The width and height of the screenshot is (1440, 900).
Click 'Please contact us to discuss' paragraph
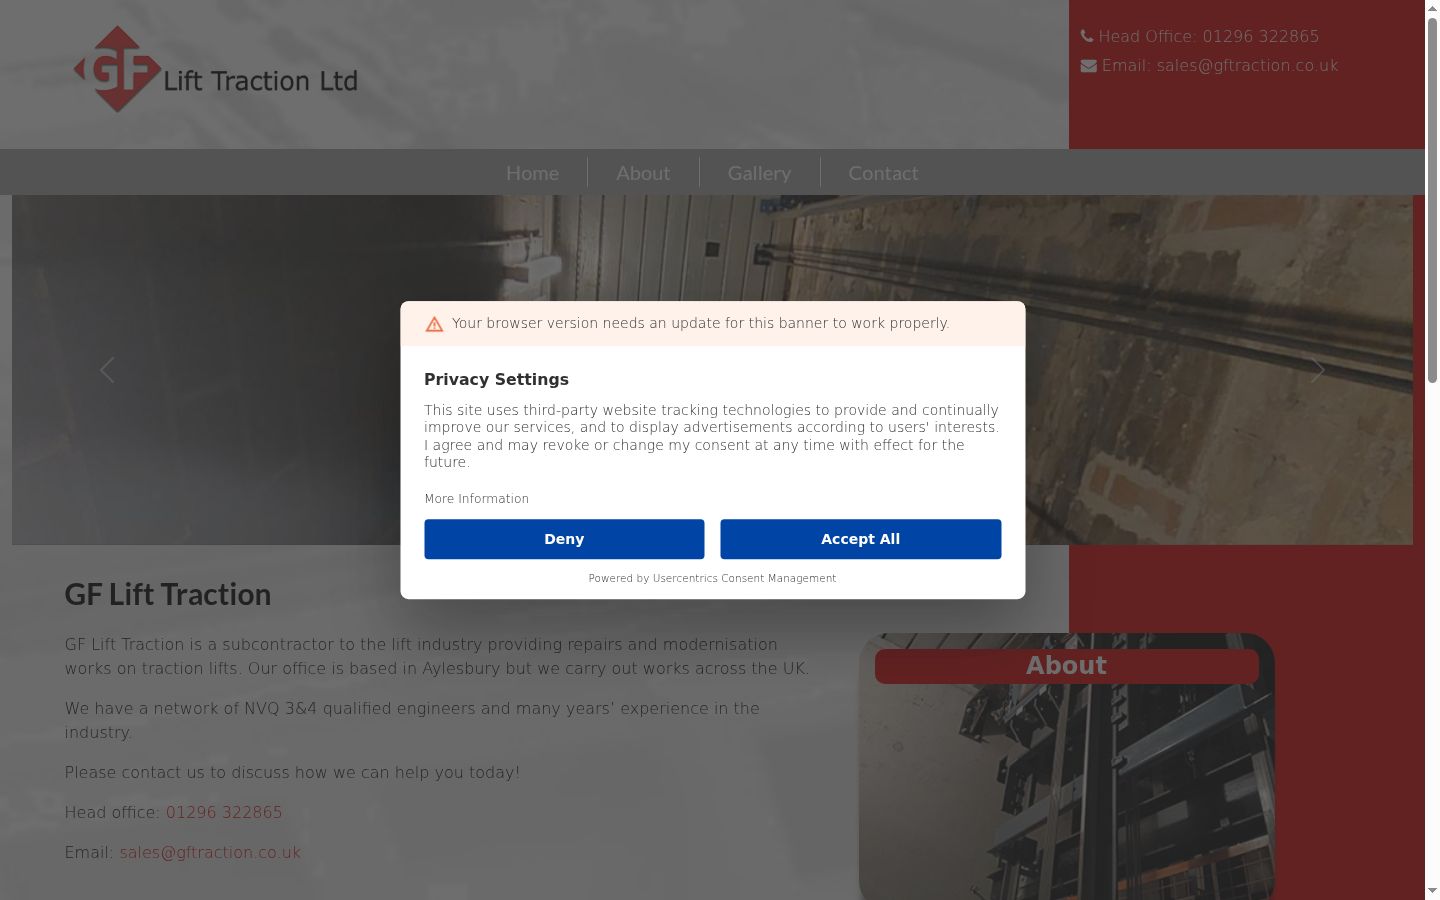[x=292, y=772]
